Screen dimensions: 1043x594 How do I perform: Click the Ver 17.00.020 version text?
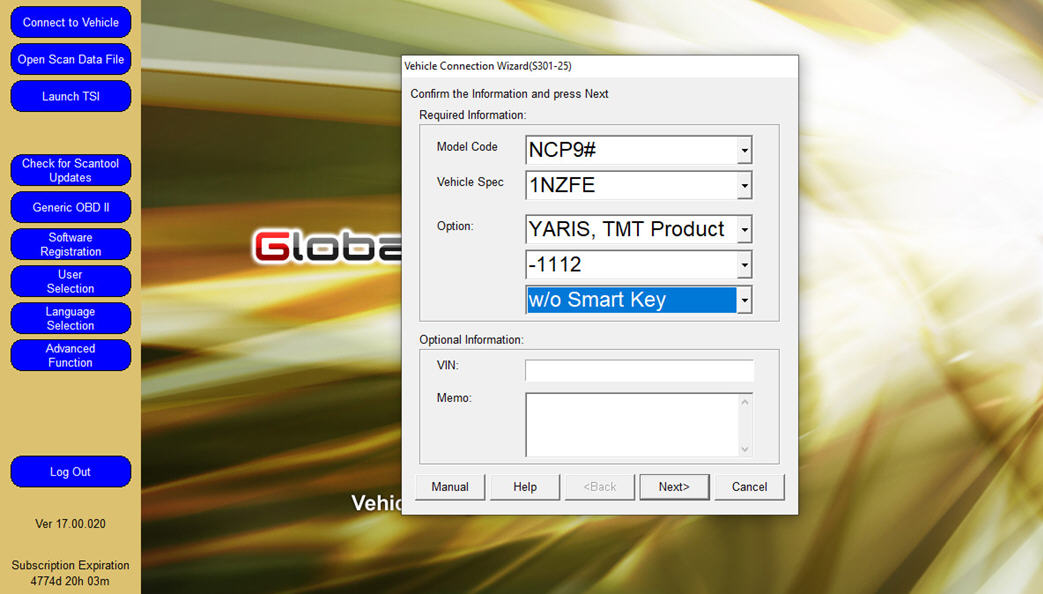tap(71, 524)
